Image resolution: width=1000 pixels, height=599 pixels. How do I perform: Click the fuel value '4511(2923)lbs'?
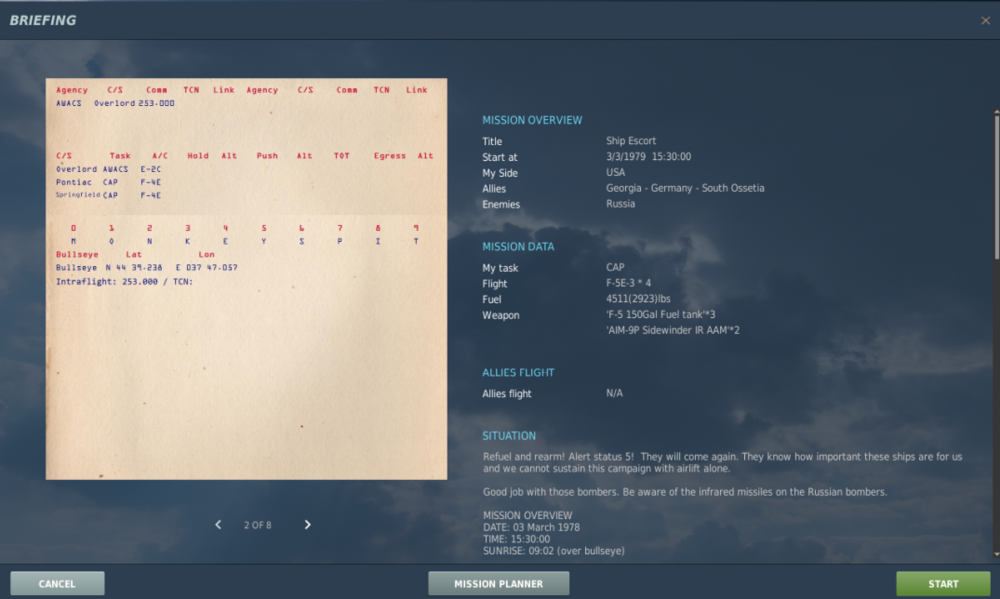pos(638,299)
